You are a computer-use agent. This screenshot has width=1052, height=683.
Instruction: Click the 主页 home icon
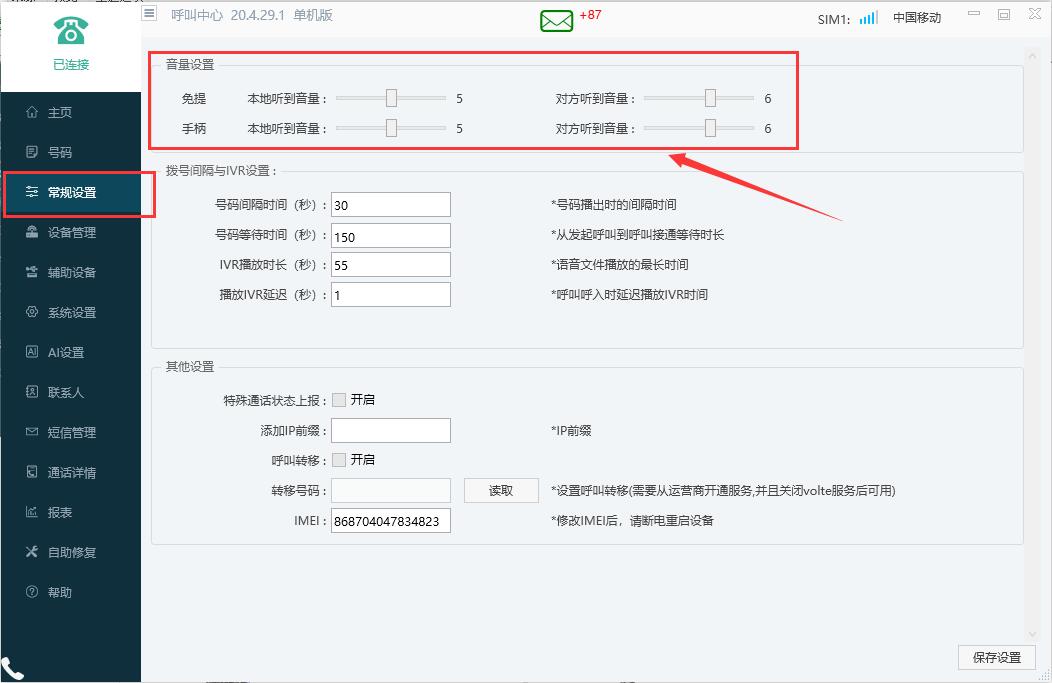click(32, 112)
